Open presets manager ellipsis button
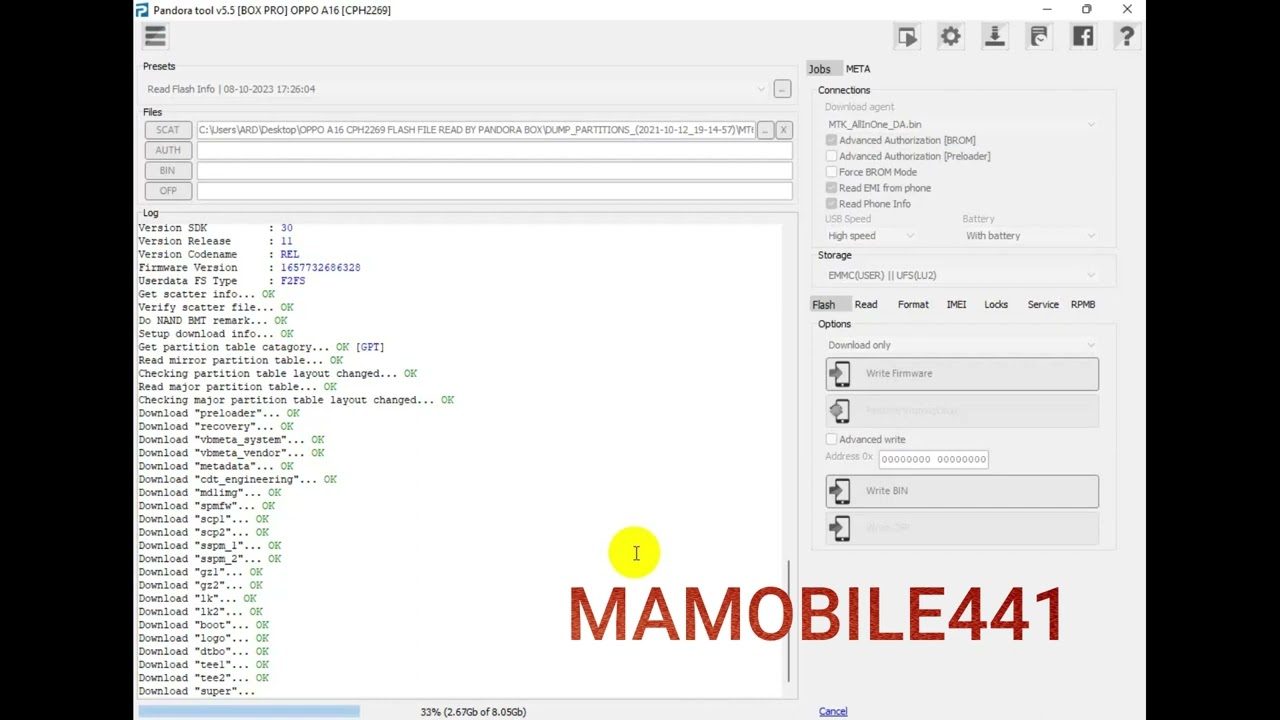The height and width of the screenshot is (720, 1280). [x=782, y=89]
